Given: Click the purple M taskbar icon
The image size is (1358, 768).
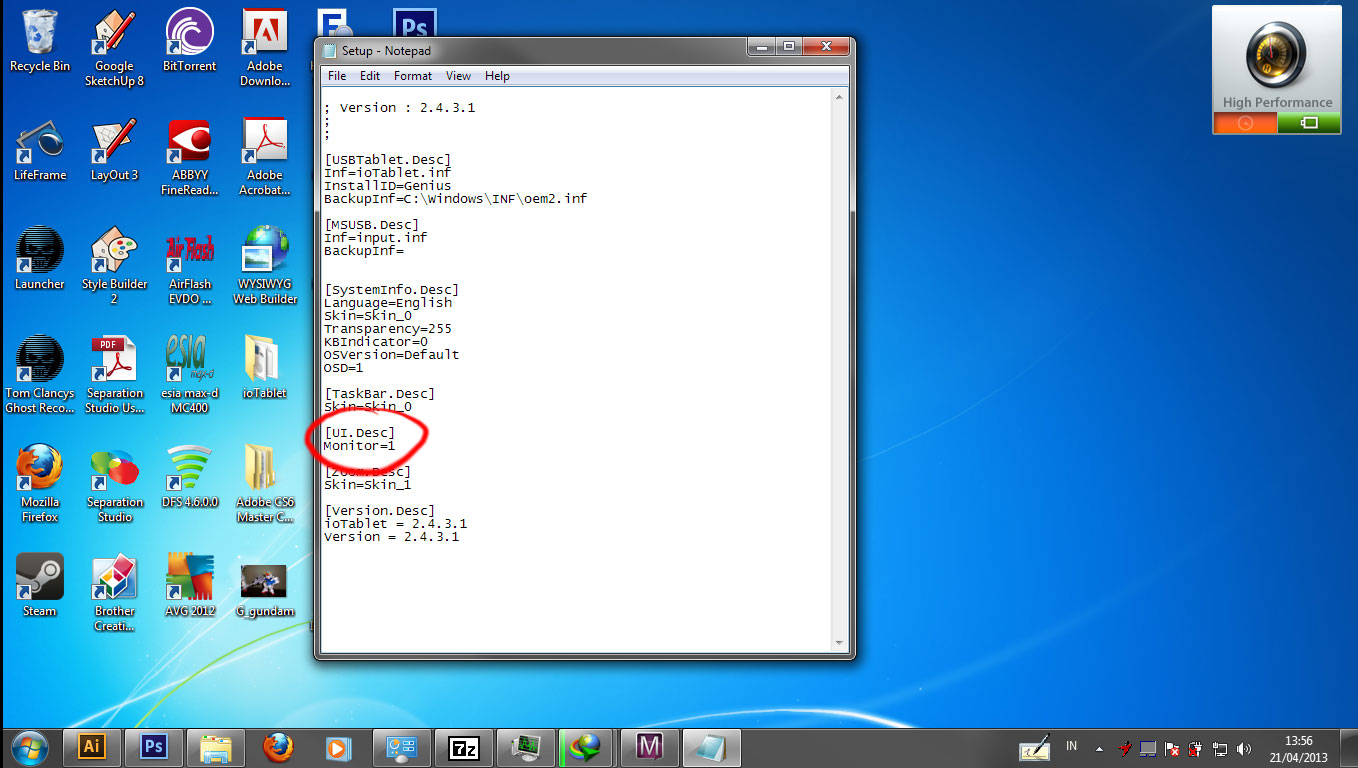Looking at the screenshot, I should coord(649,747).
